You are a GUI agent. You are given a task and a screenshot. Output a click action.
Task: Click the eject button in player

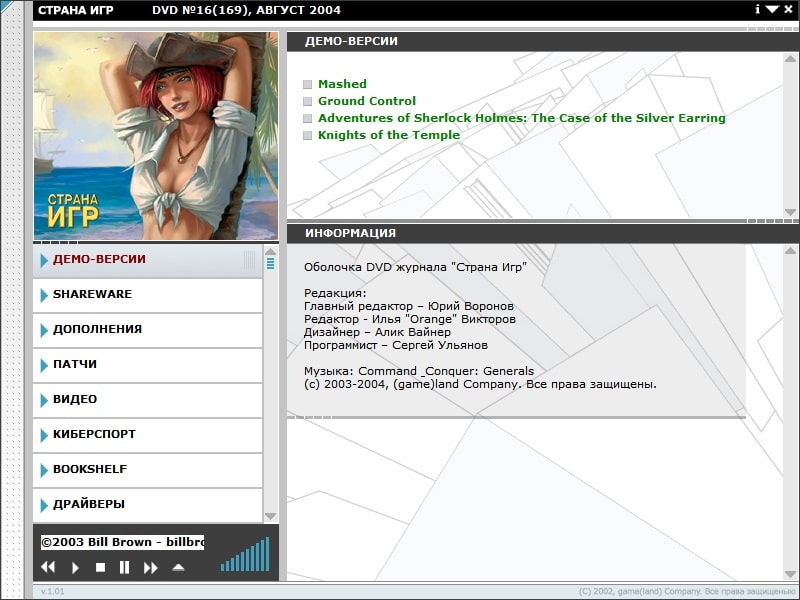tap(178, 567)
